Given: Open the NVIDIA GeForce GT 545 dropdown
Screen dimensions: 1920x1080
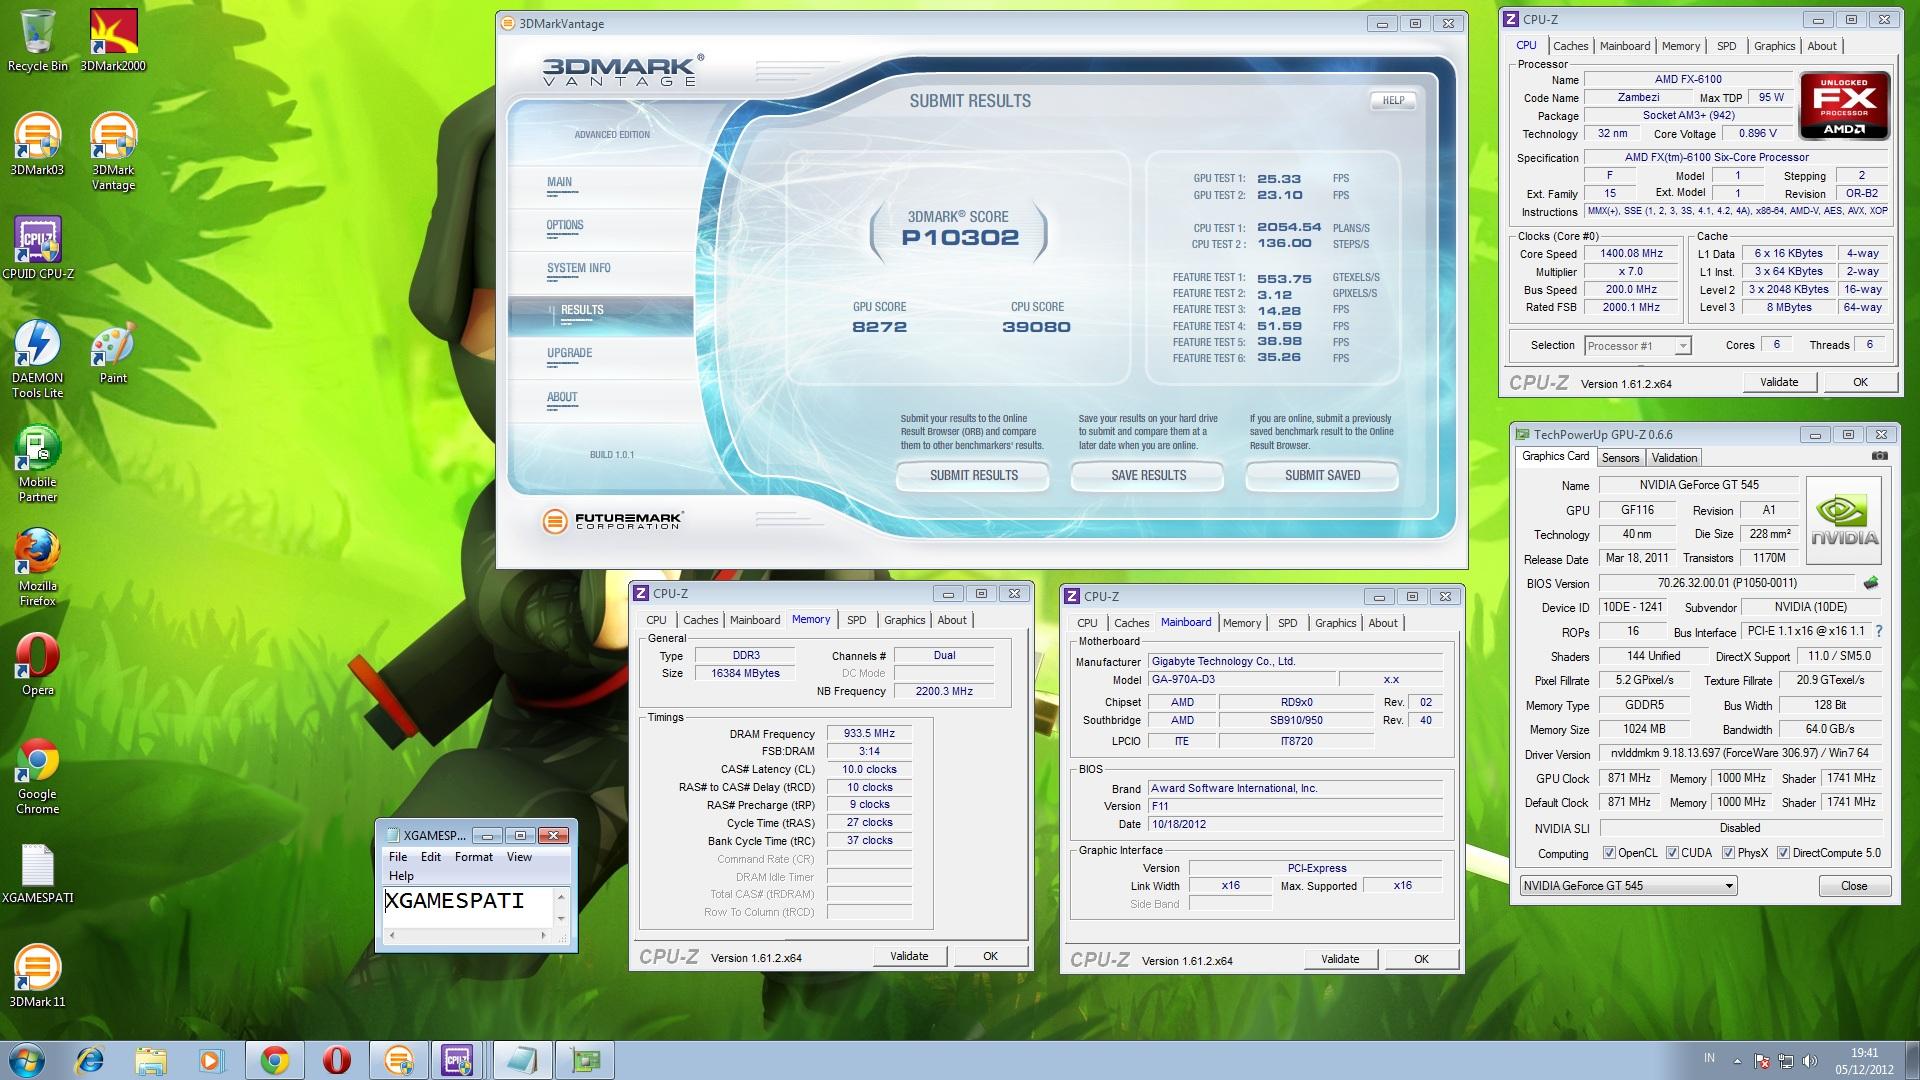Looking at the screenshot, I should [1628, 886].
